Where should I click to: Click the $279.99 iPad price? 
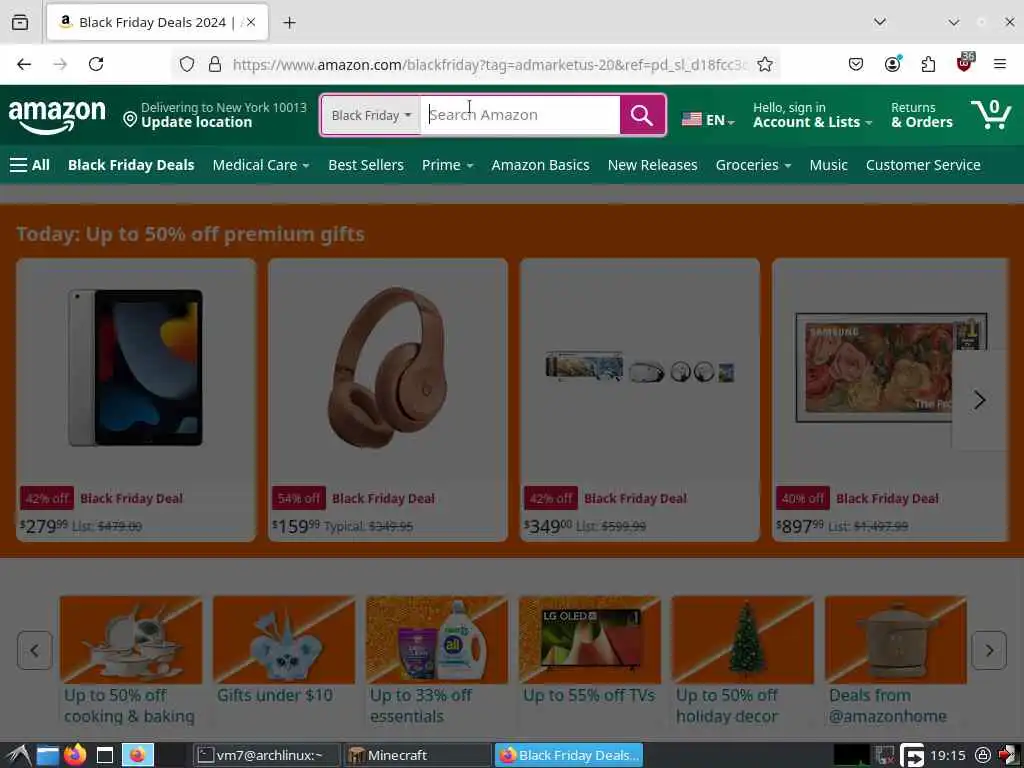coord(44,526)
